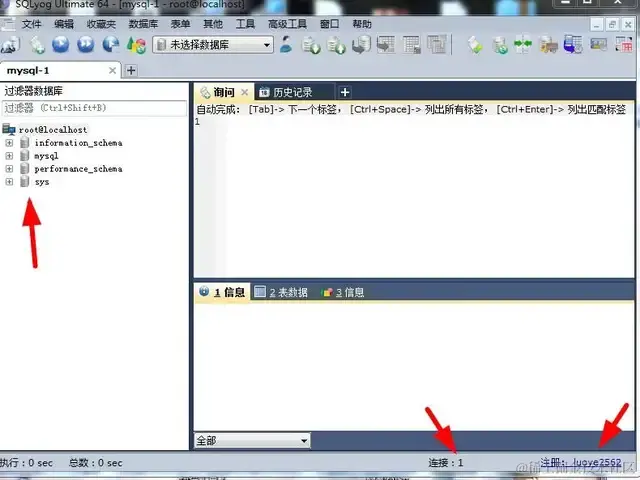Image resolution: width=640 pixels, height=480 pixels.
Task: Select the mysql database name in tree
Action: pyautogui.click(x=46, y=156)
